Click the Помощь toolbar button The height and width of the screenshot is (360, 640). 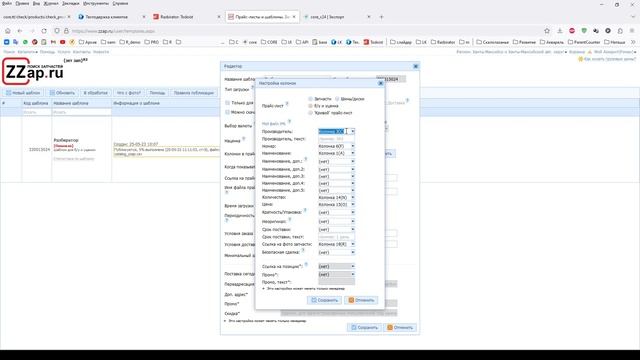pos(157,93)
